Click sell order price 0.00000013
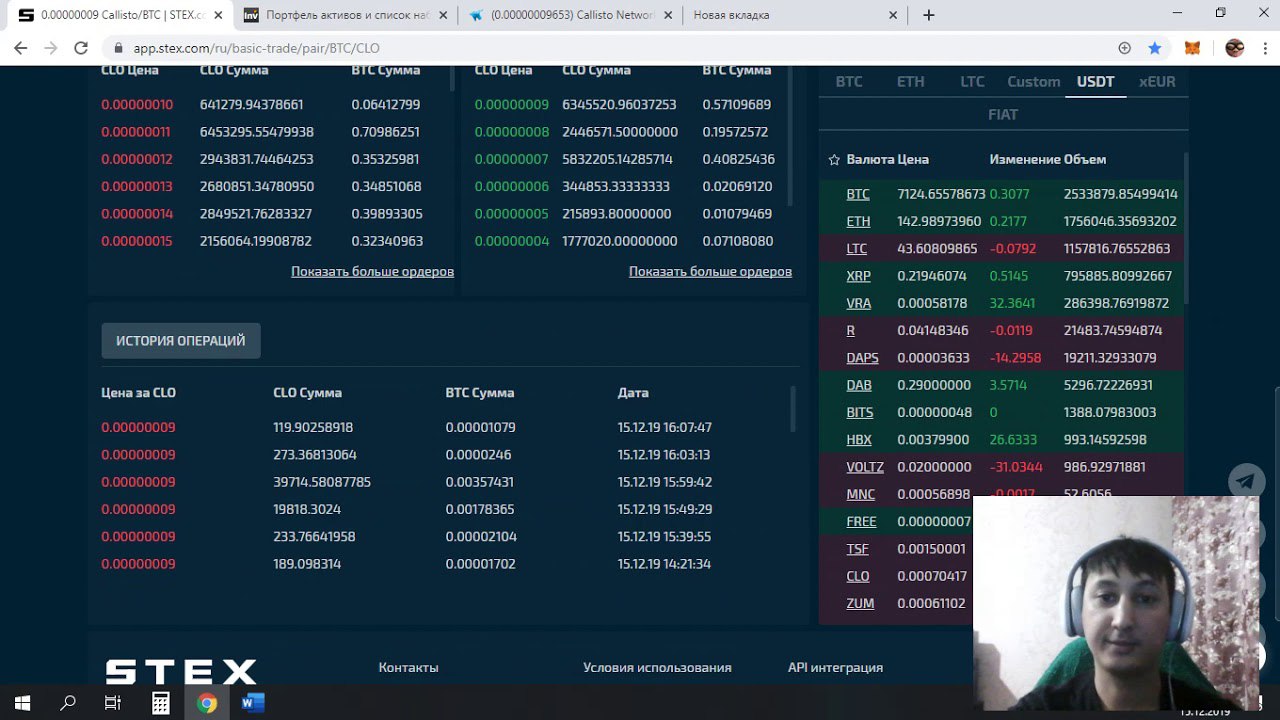1280x720 pixels. click(x=137, y=187)
